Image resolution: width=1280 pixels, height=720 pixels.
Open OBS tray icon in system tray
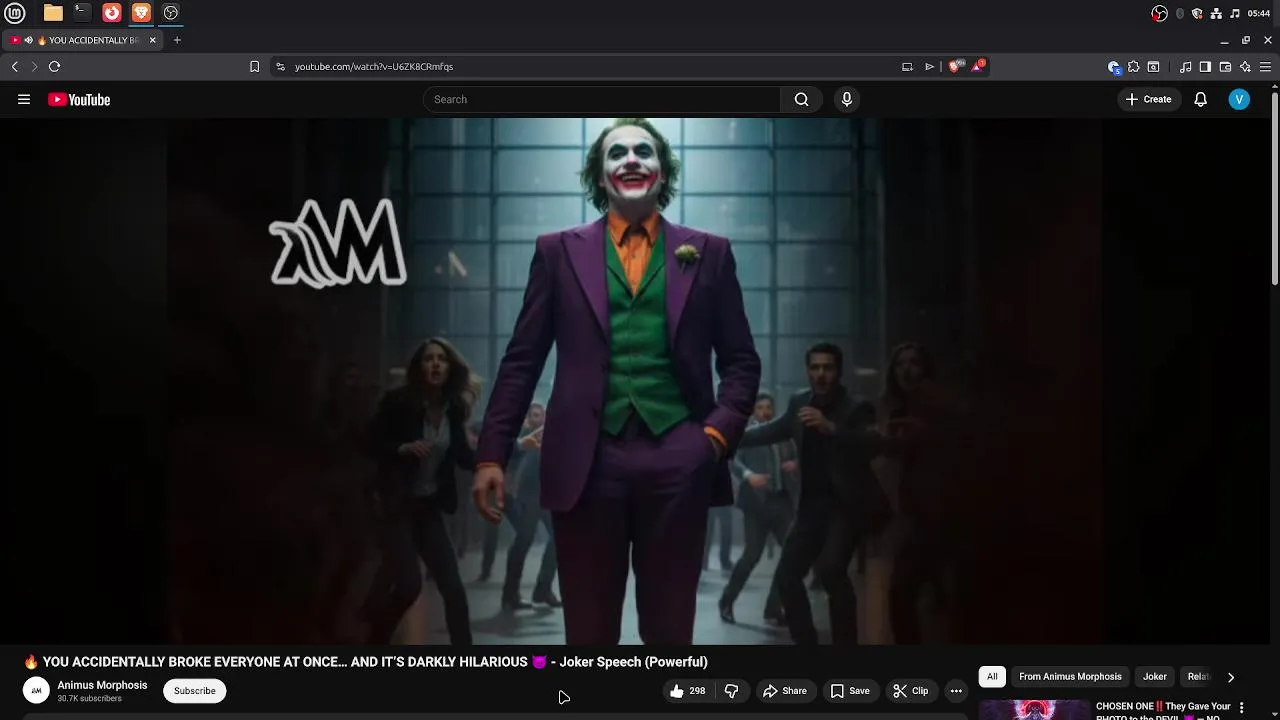[1160, 13]
